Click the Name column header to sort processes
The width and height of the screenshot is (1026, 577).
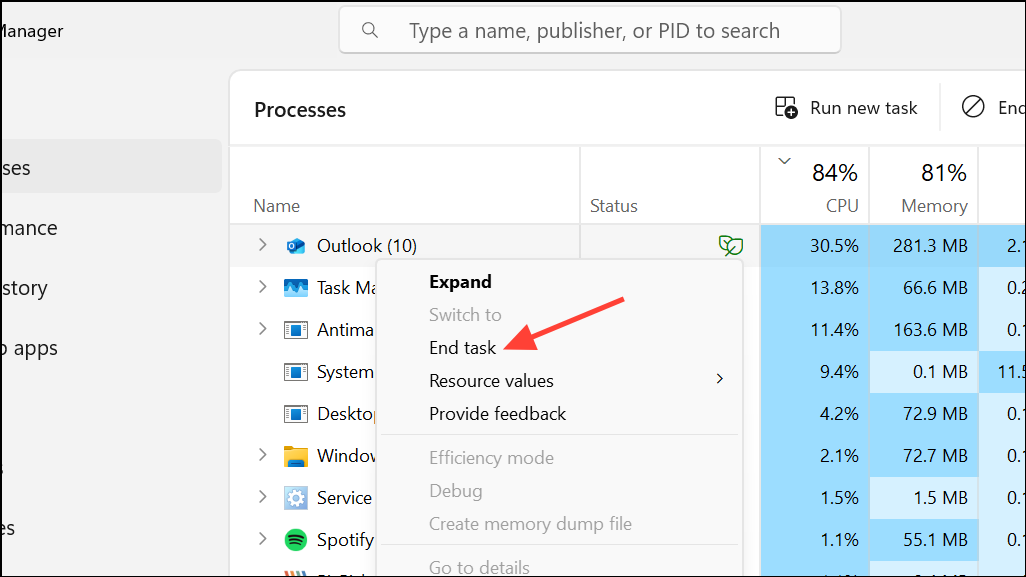click(276, 205)
